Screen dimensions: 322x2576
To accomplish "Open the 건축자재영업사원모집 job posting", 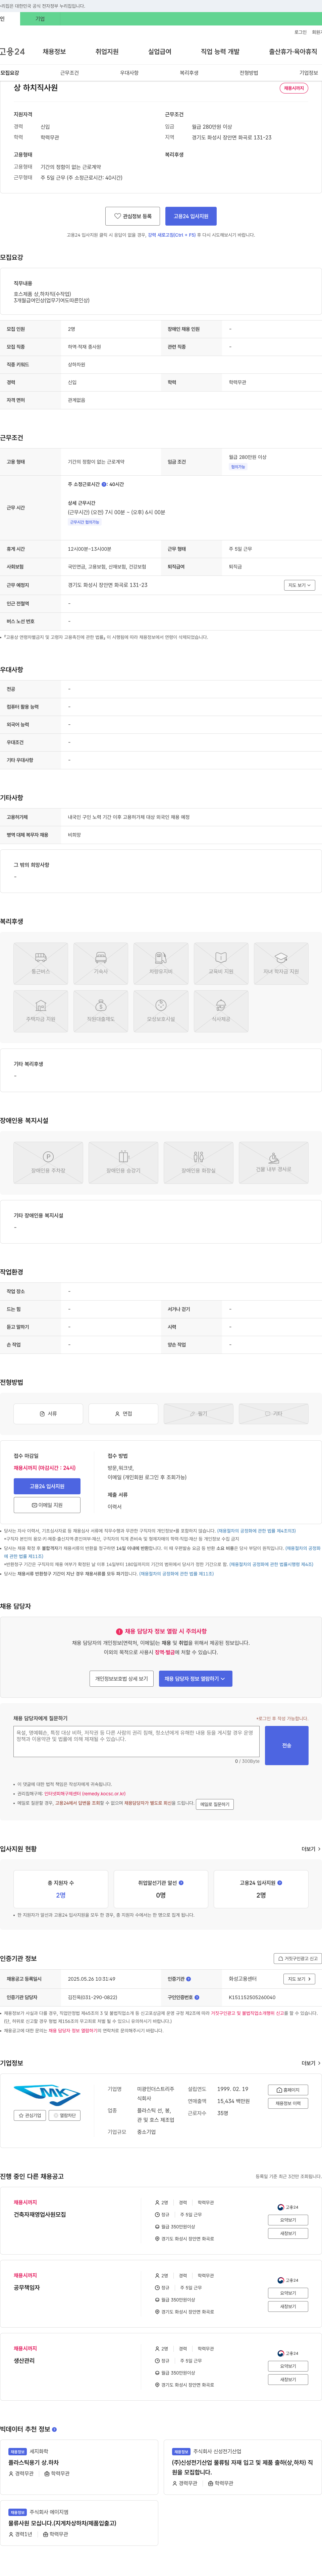I will click(x=40, y=2214).
